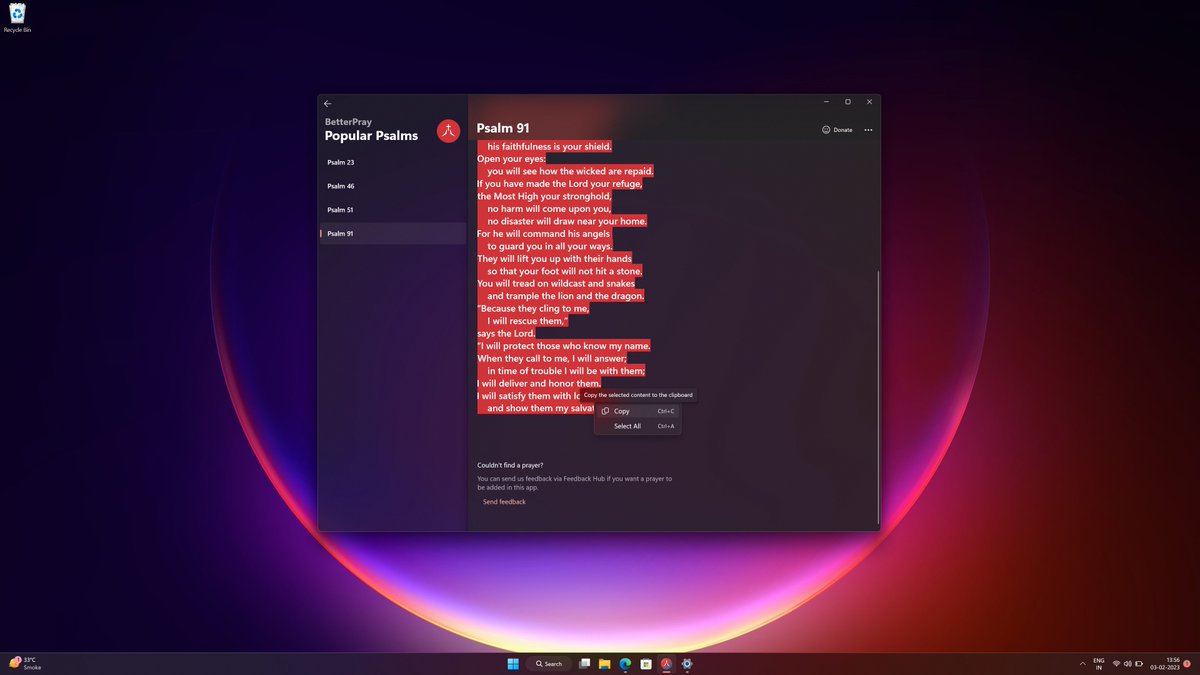The width and height of the screenshot is (1200, 675).
Task: Open the Recycle Bin on the desktop
Action: pos(17,18)
